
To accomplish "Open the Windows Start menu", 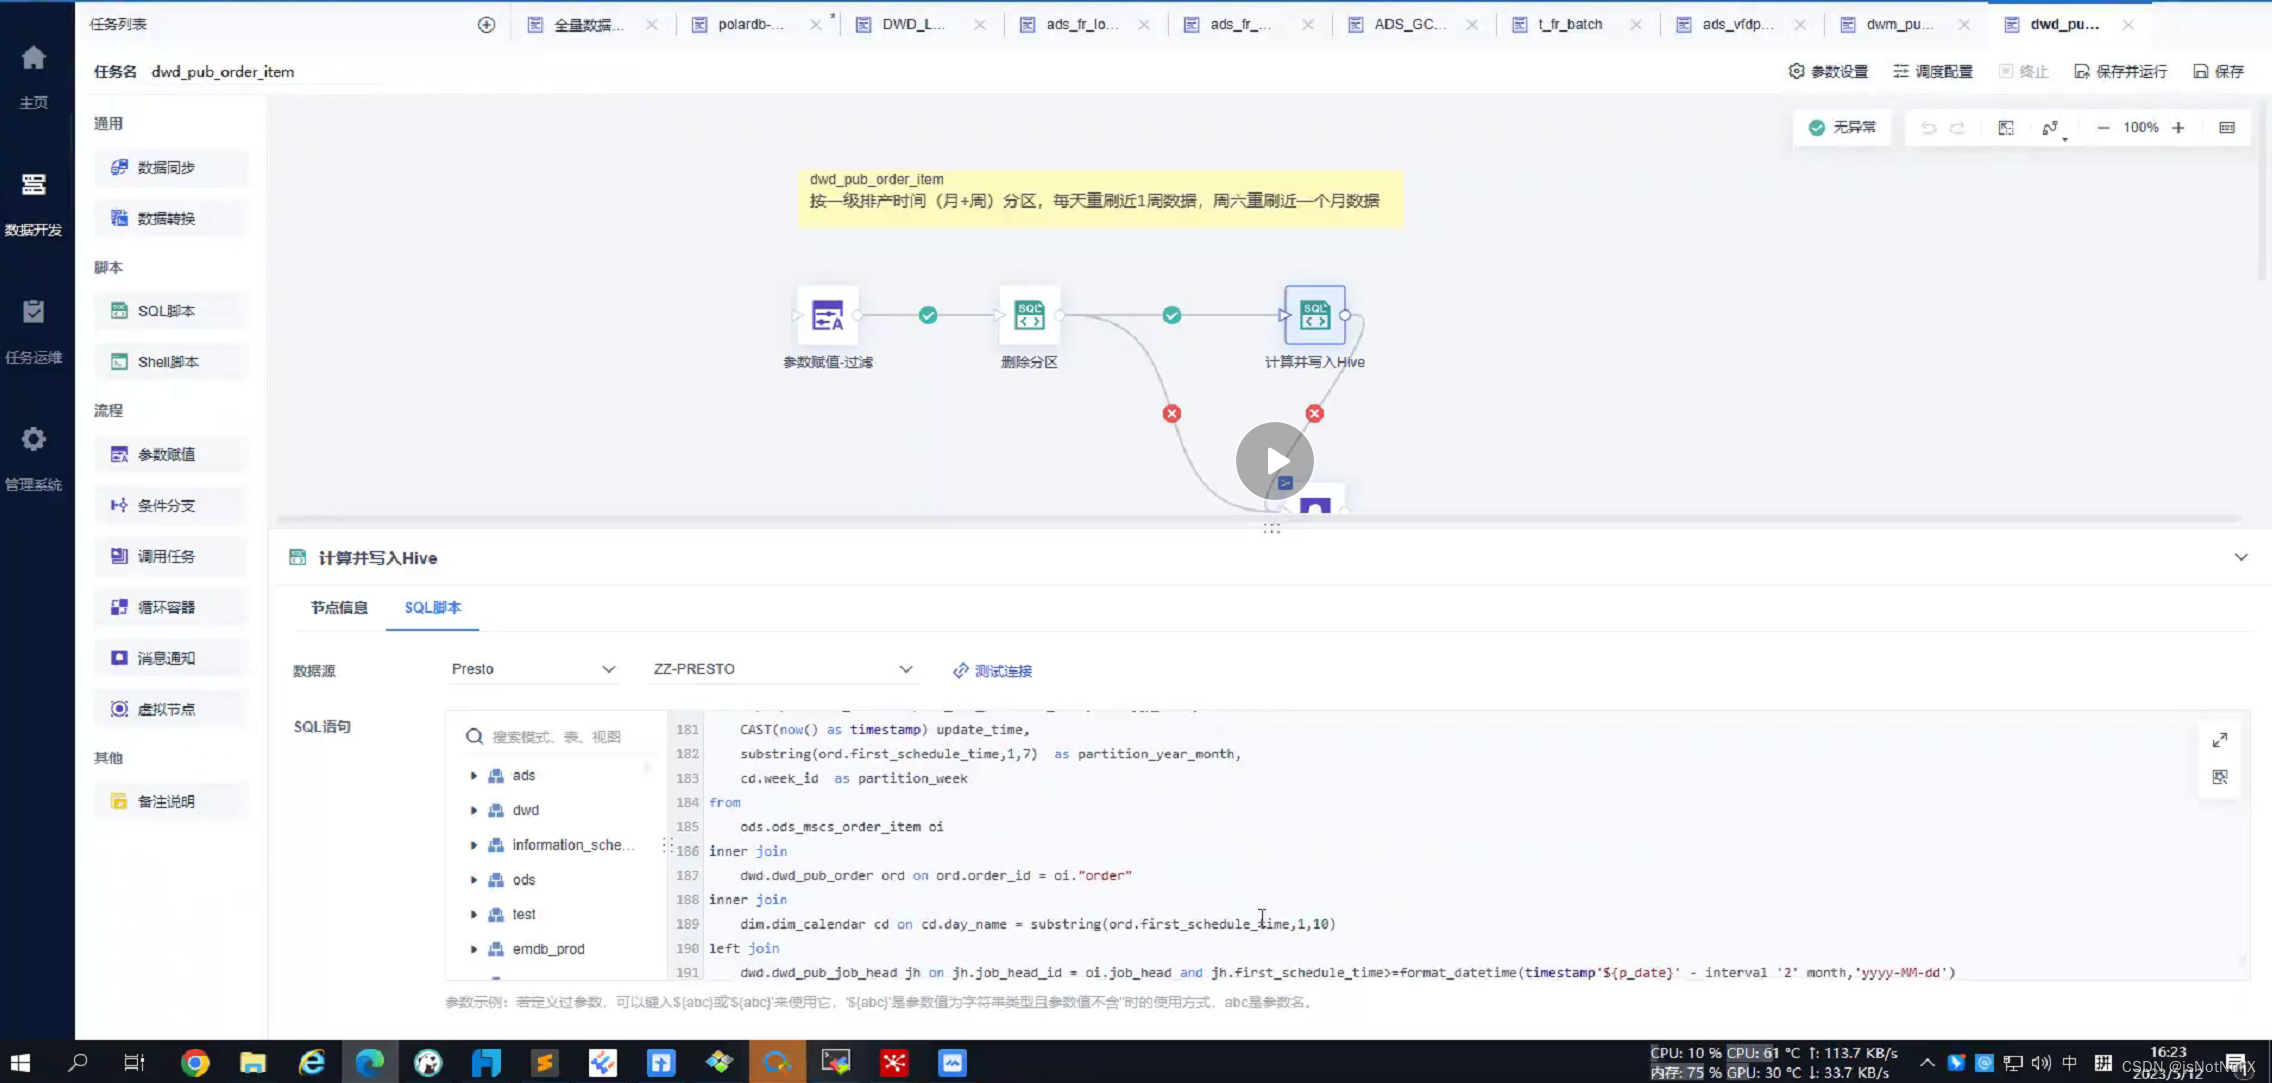I will pos(19,1062).
